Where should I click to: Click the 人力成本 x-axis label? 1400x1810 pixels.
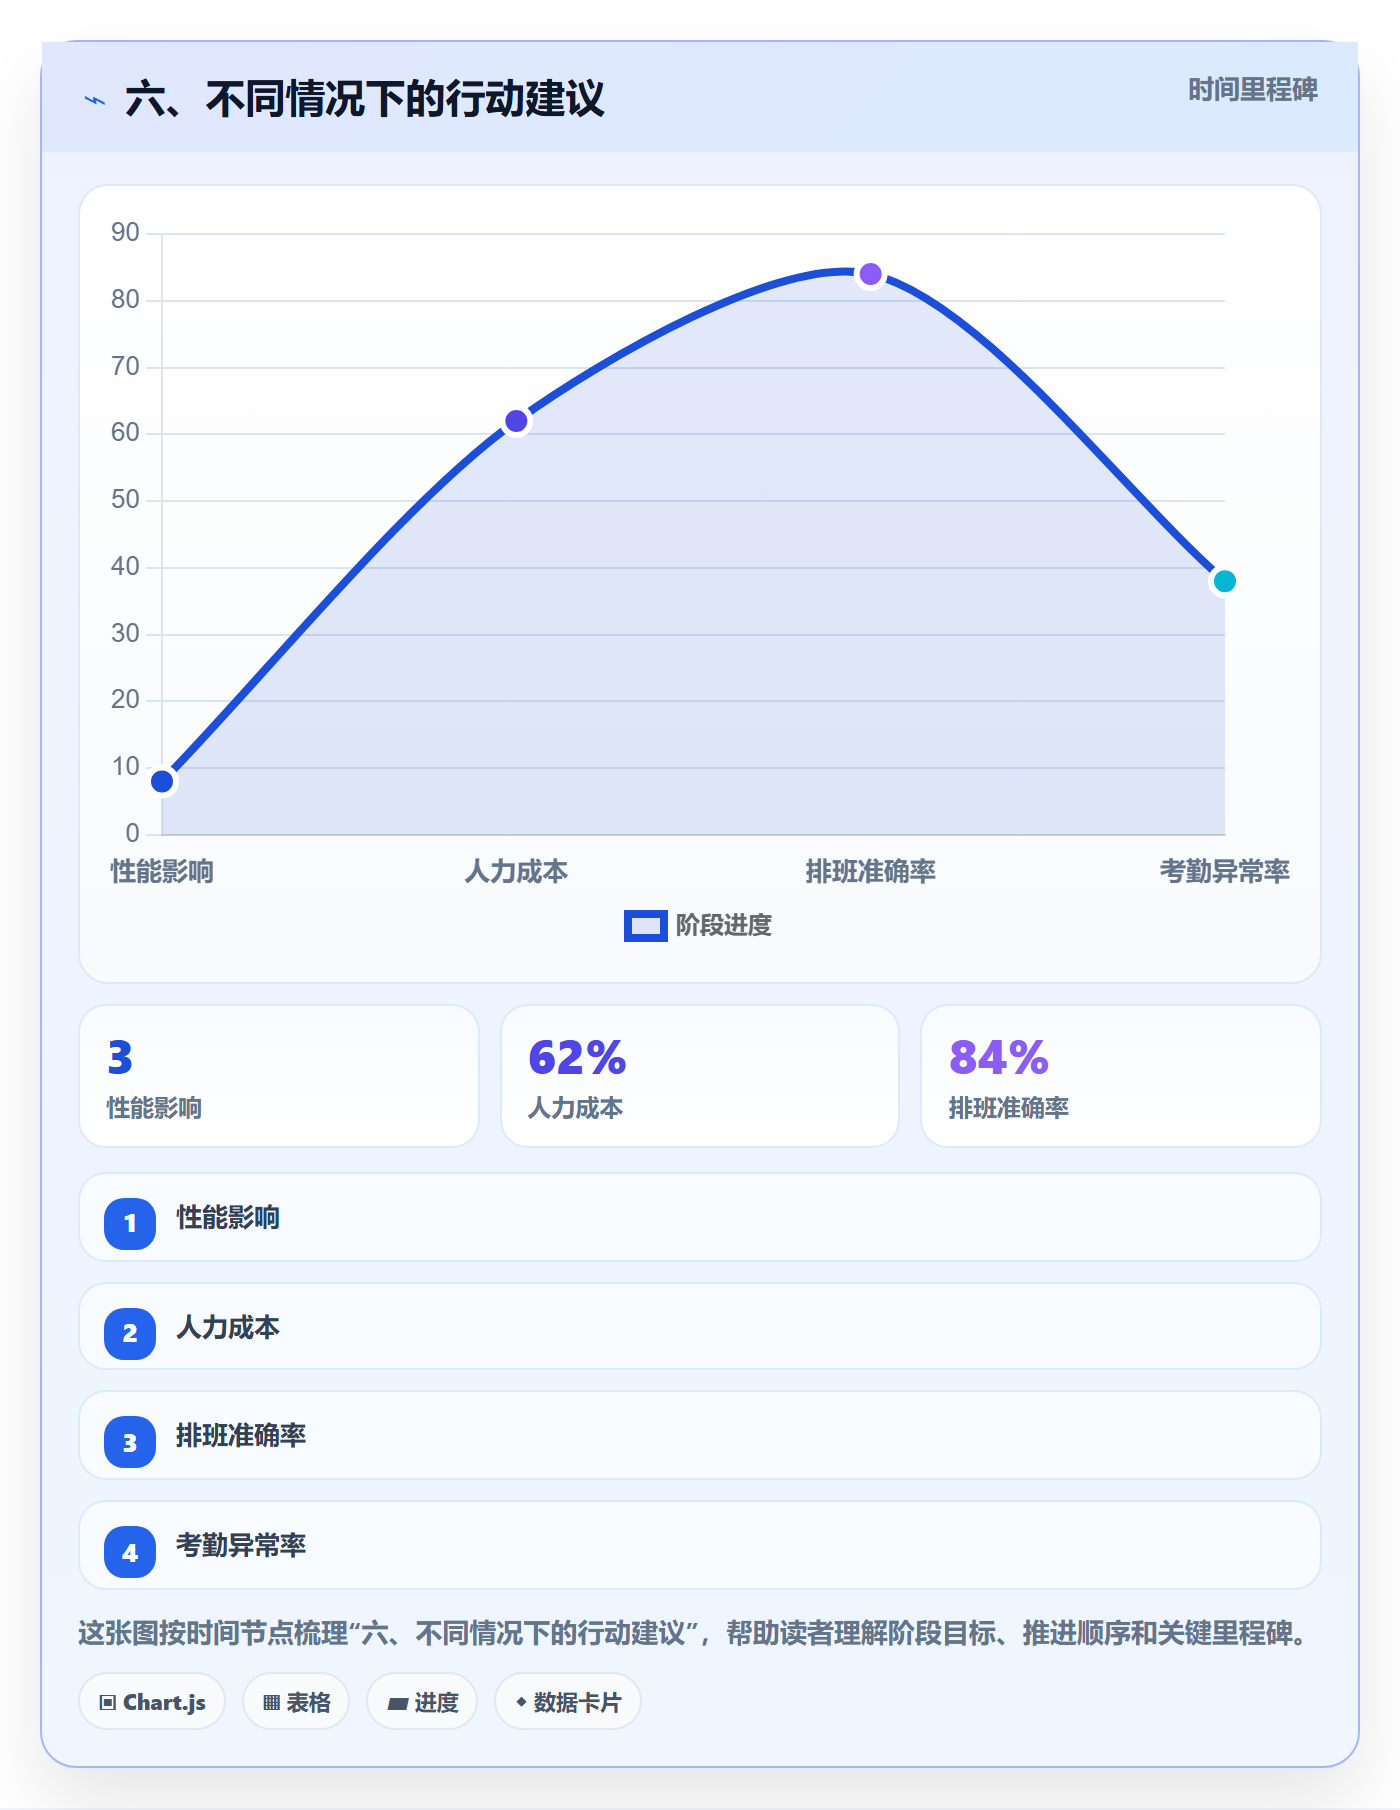coord(516,872)
